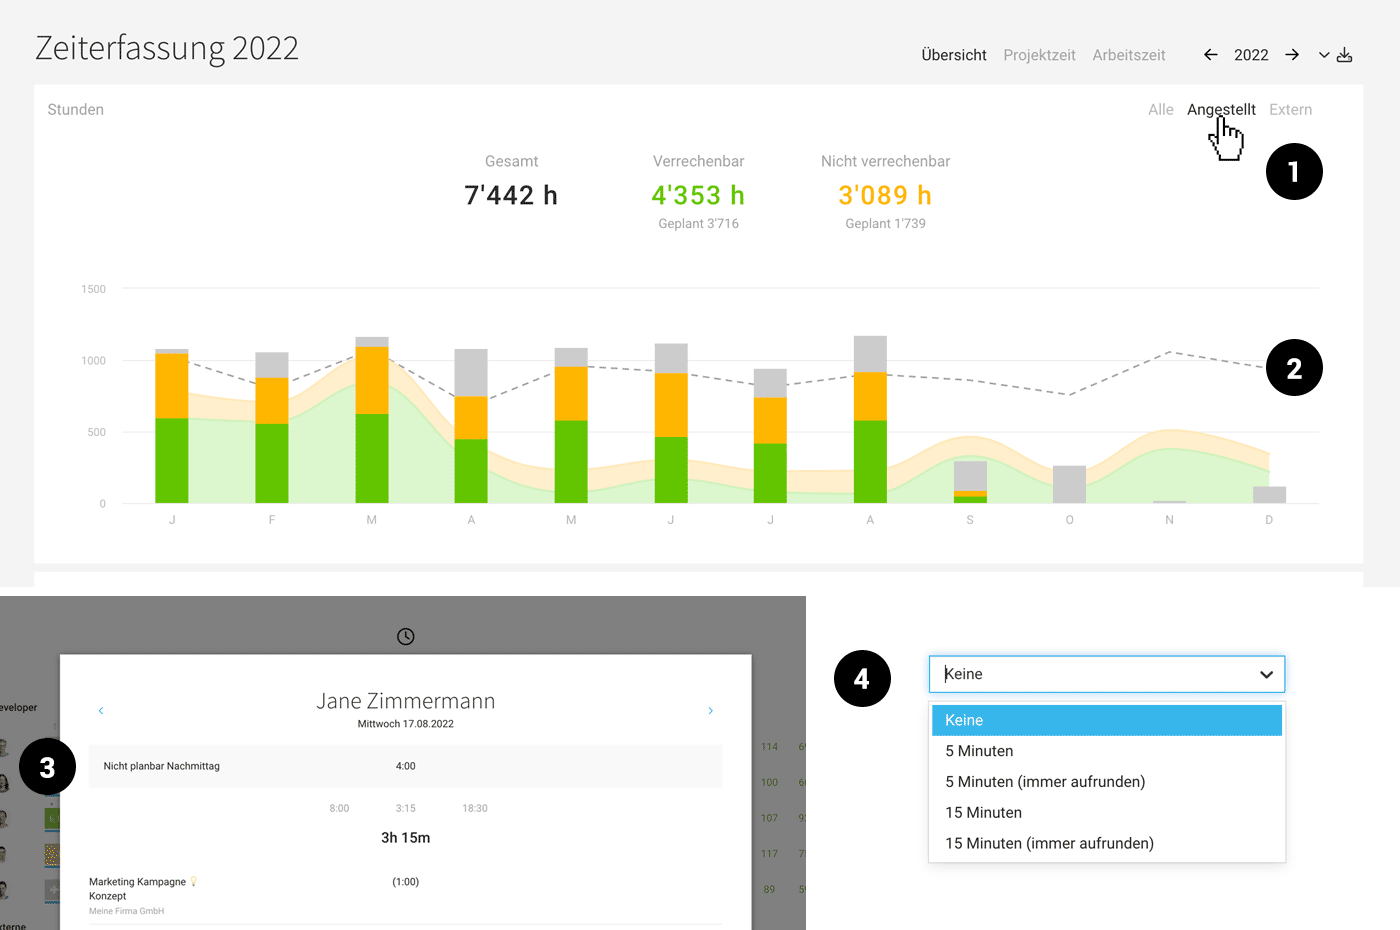Open the Marketing Kampagne entry
This screenshot has width=1400, height=930.
137,882
